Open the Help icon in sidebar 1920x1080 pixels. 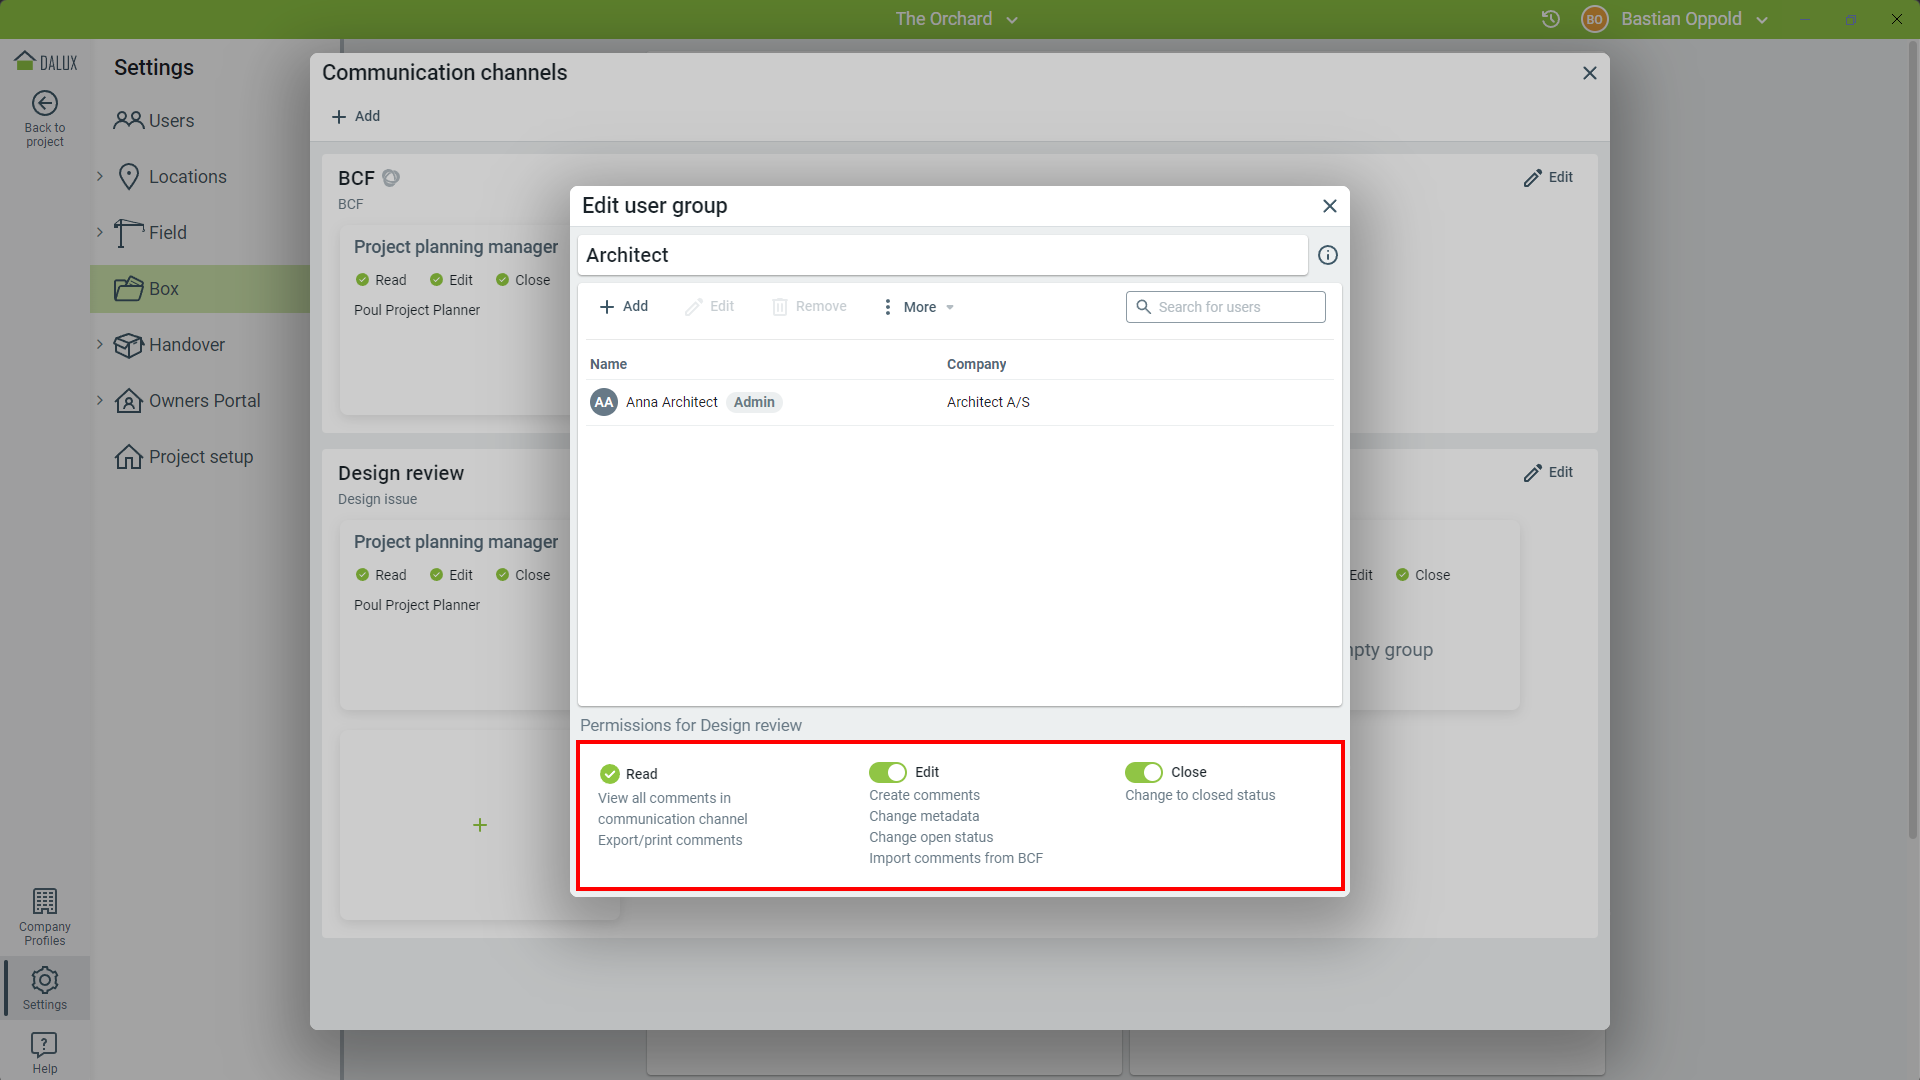45,1046
